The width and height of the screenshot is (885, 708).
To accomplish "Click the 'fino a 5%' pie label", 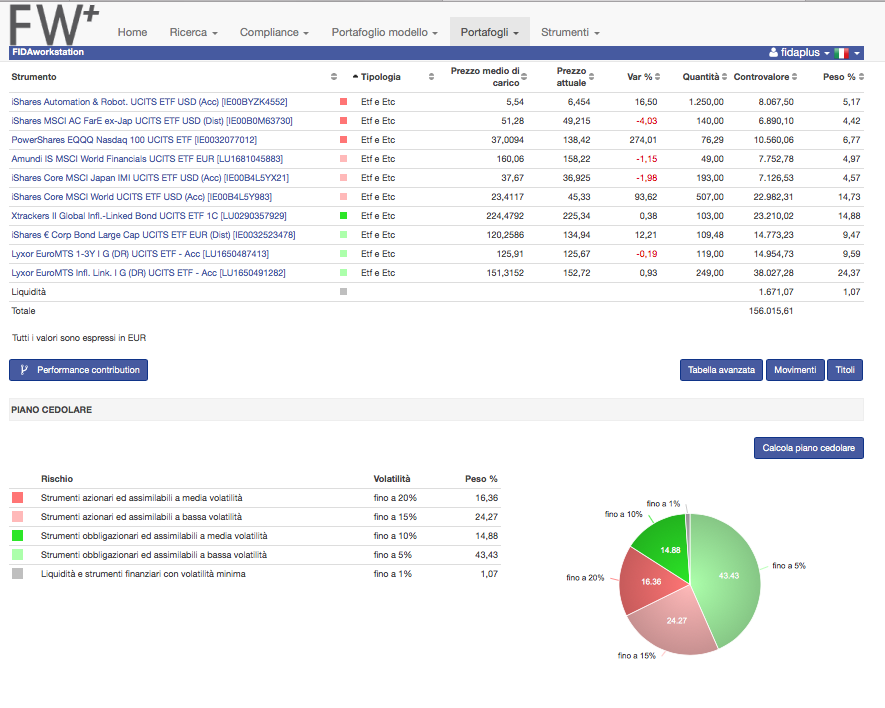I will 789,566.
